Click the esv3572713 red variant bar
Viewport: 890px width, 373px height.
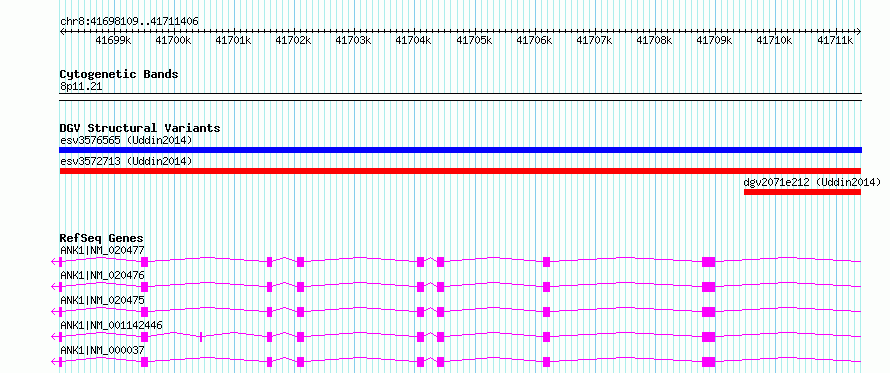460,171
